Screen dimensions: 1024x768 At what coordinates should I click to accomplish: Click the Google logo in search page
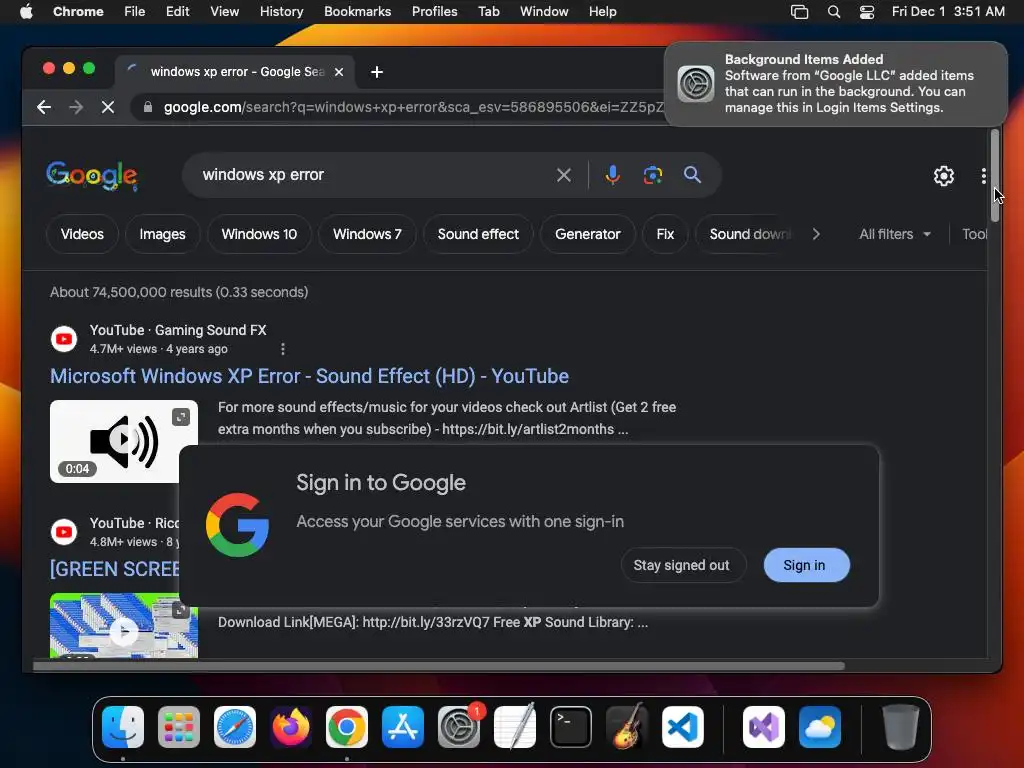point(91,176)
